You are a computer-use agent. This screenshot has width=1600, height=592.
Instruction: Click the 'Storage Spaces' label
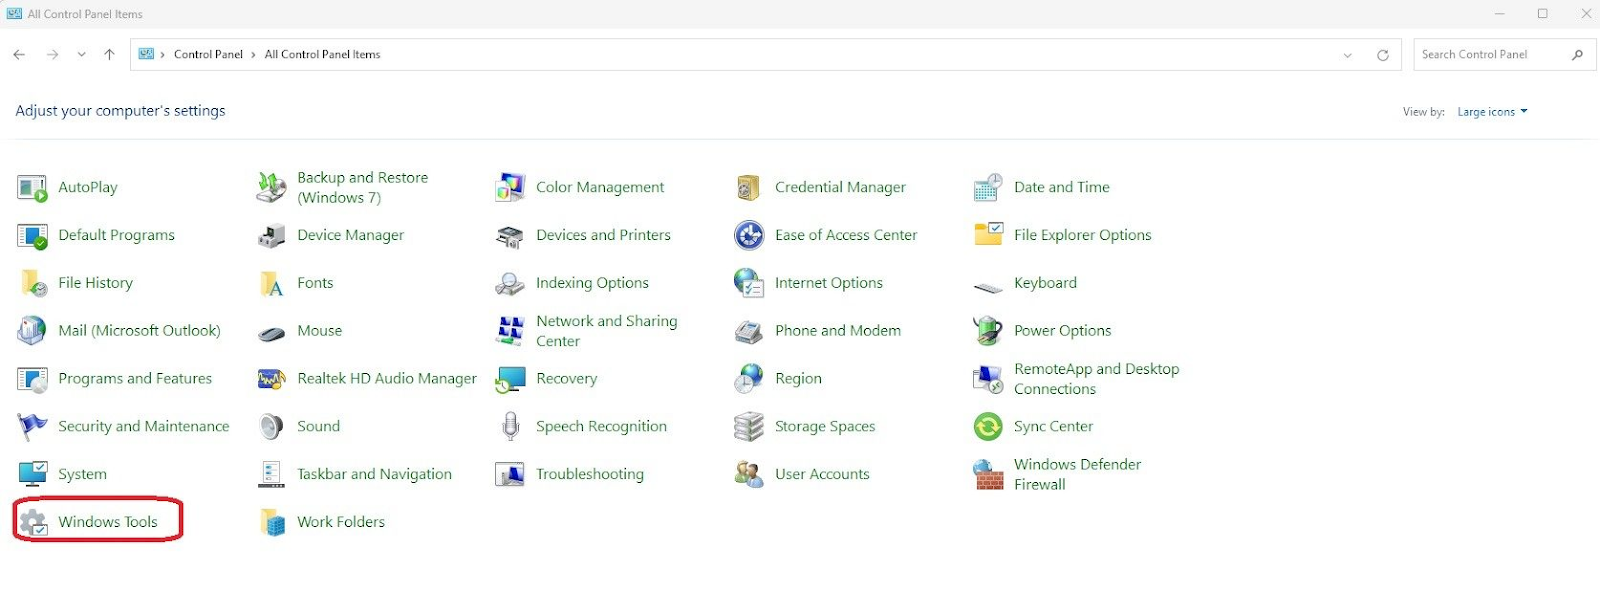[x=825, y=427]
